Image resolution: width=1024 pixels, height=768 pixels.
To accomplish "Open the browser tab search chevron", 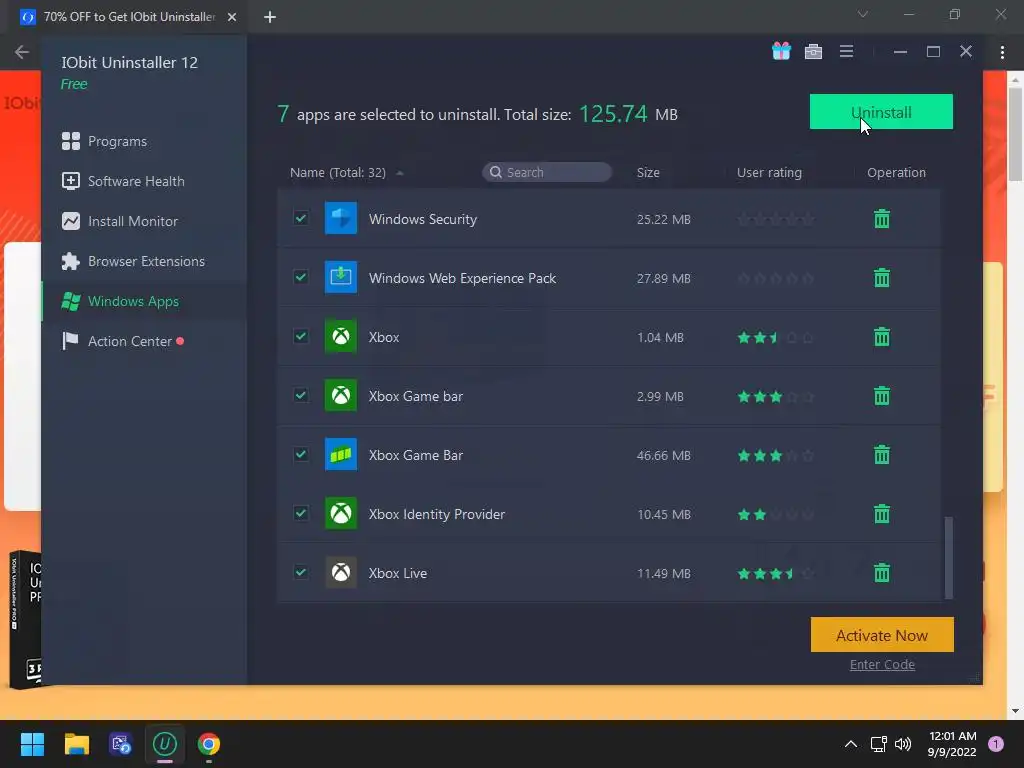I will [863, 14].
